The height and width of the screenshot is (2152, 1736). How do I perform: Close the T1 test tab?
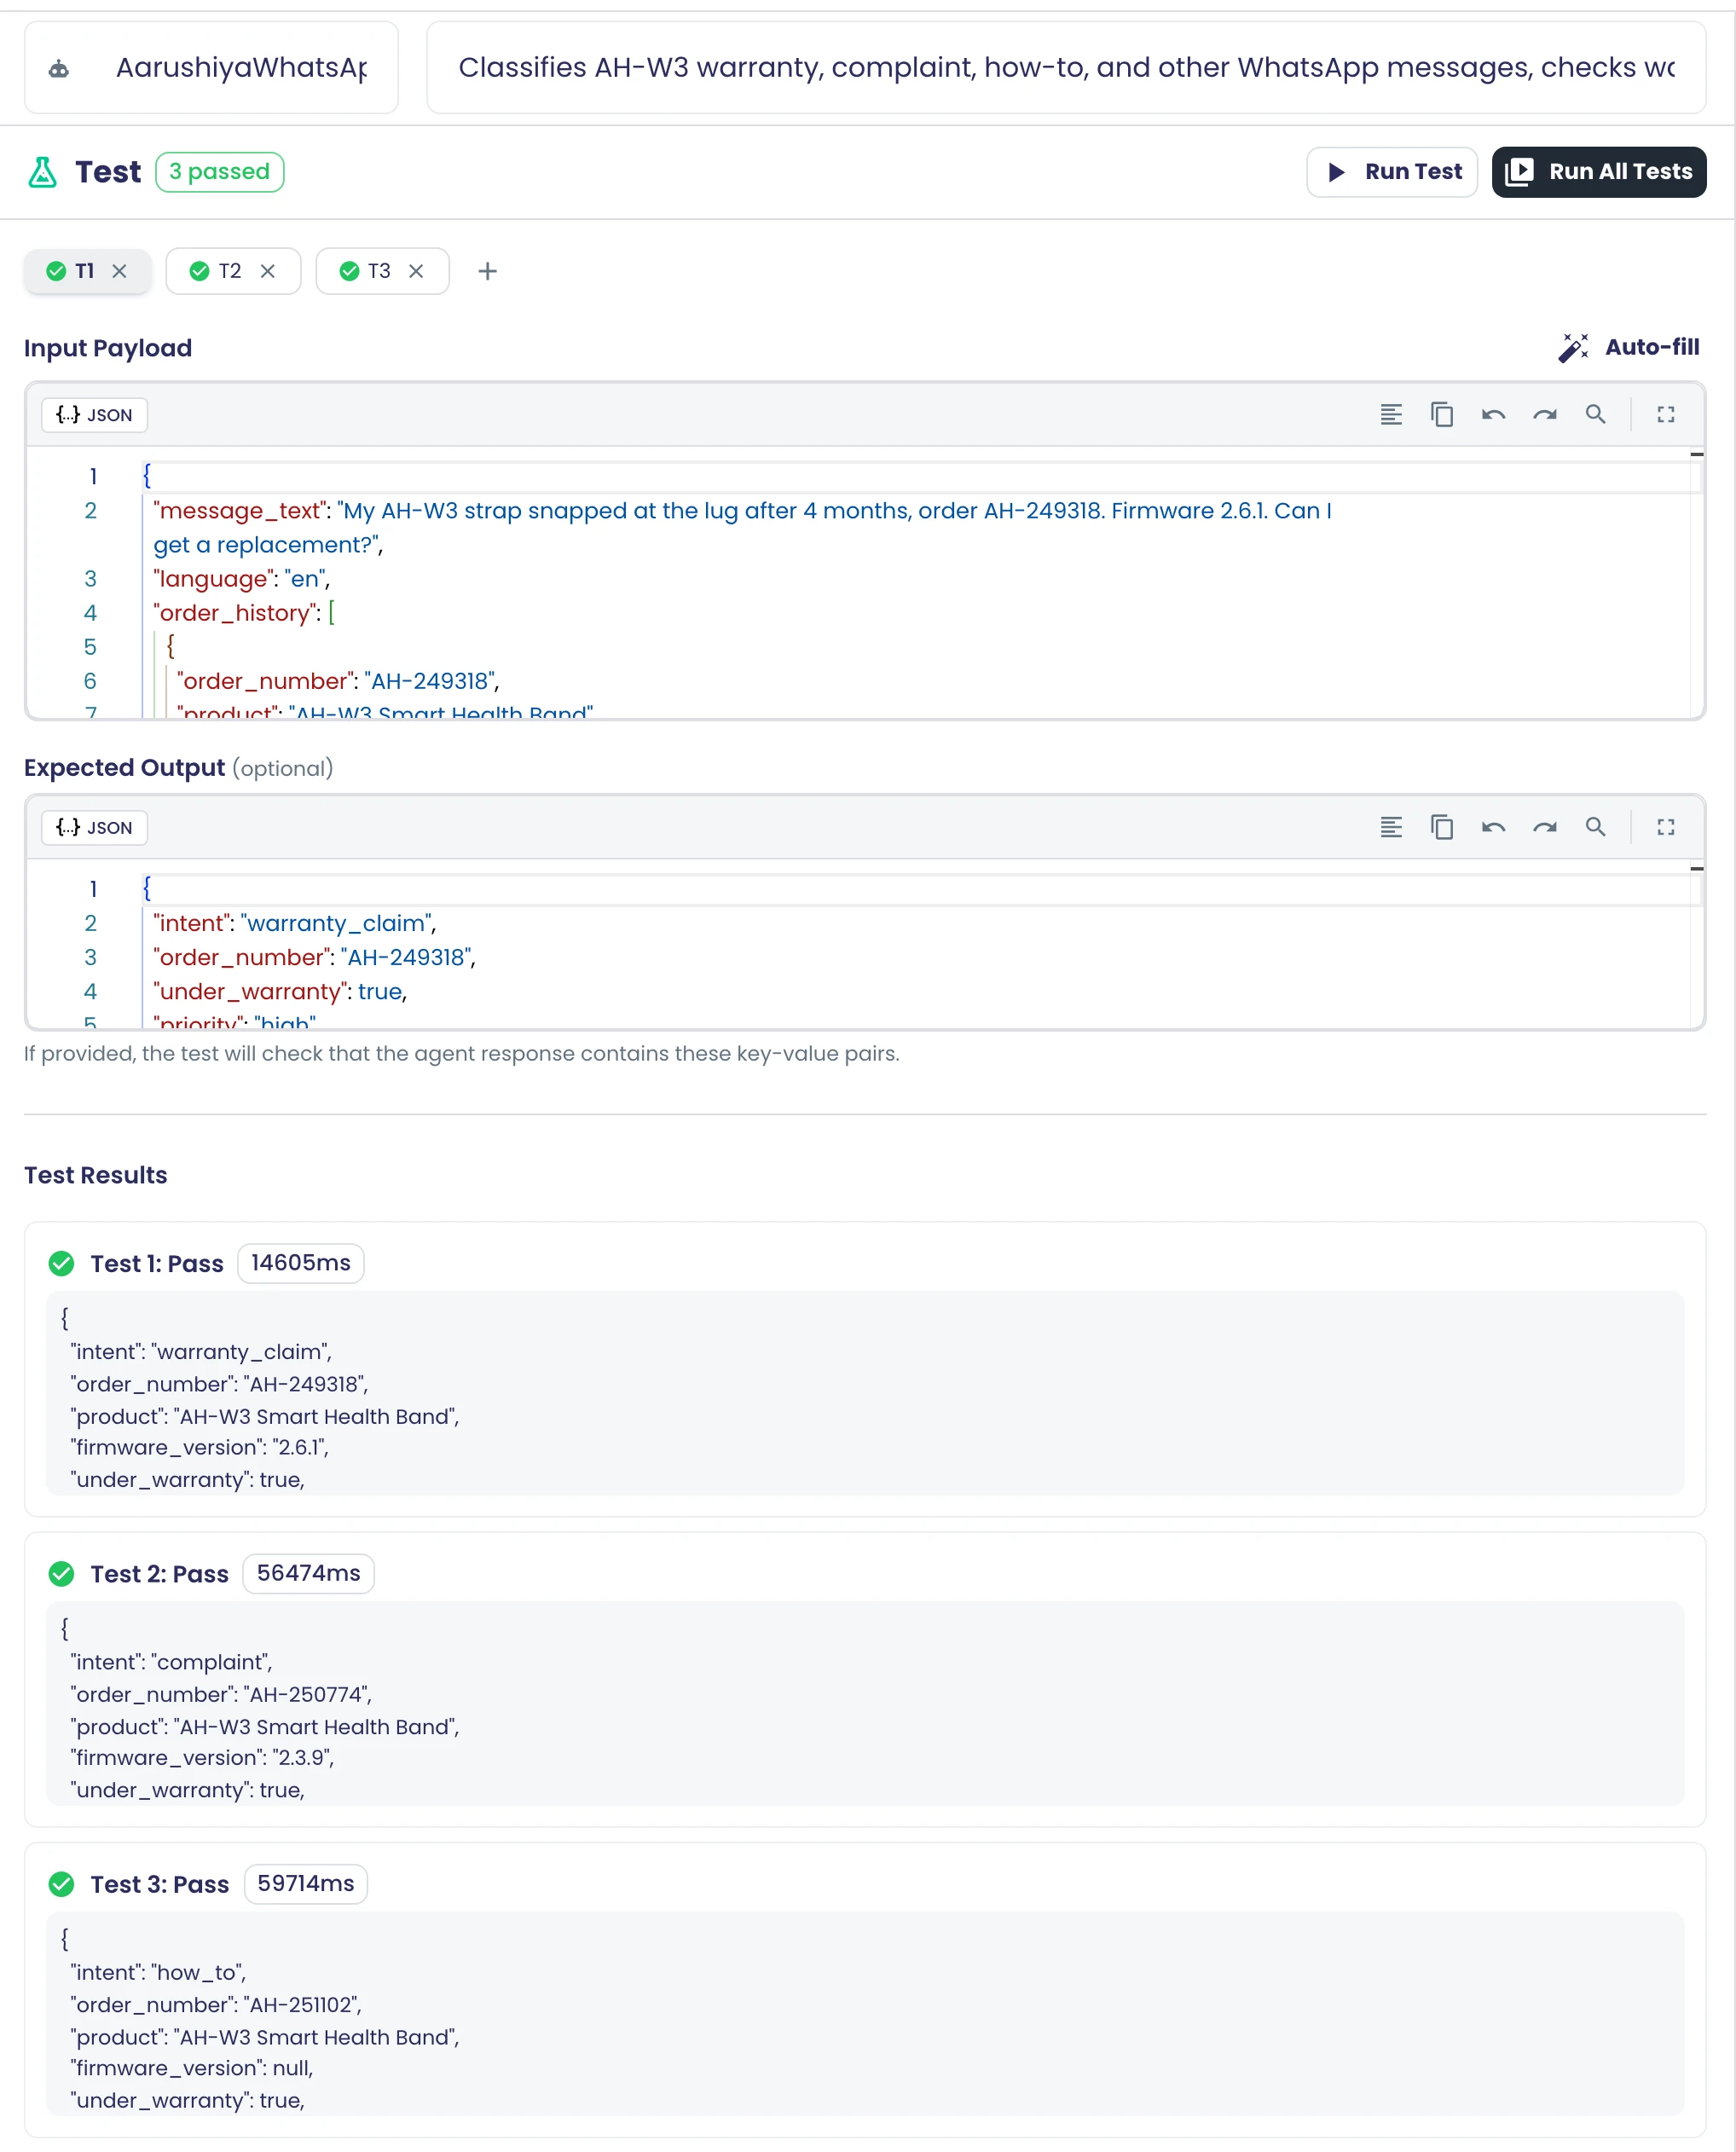119,271
